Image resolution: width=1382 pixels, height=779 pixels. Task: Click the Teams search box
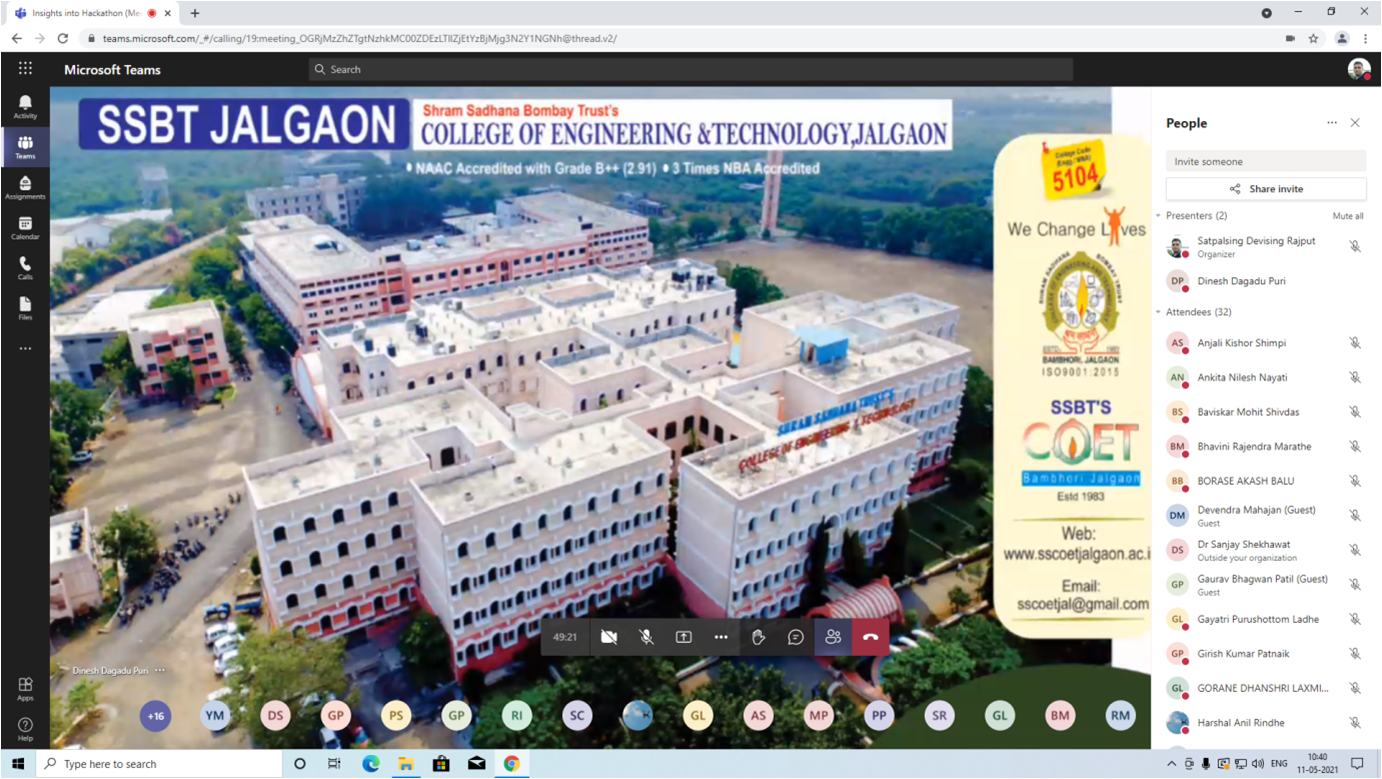pos(690,69)
